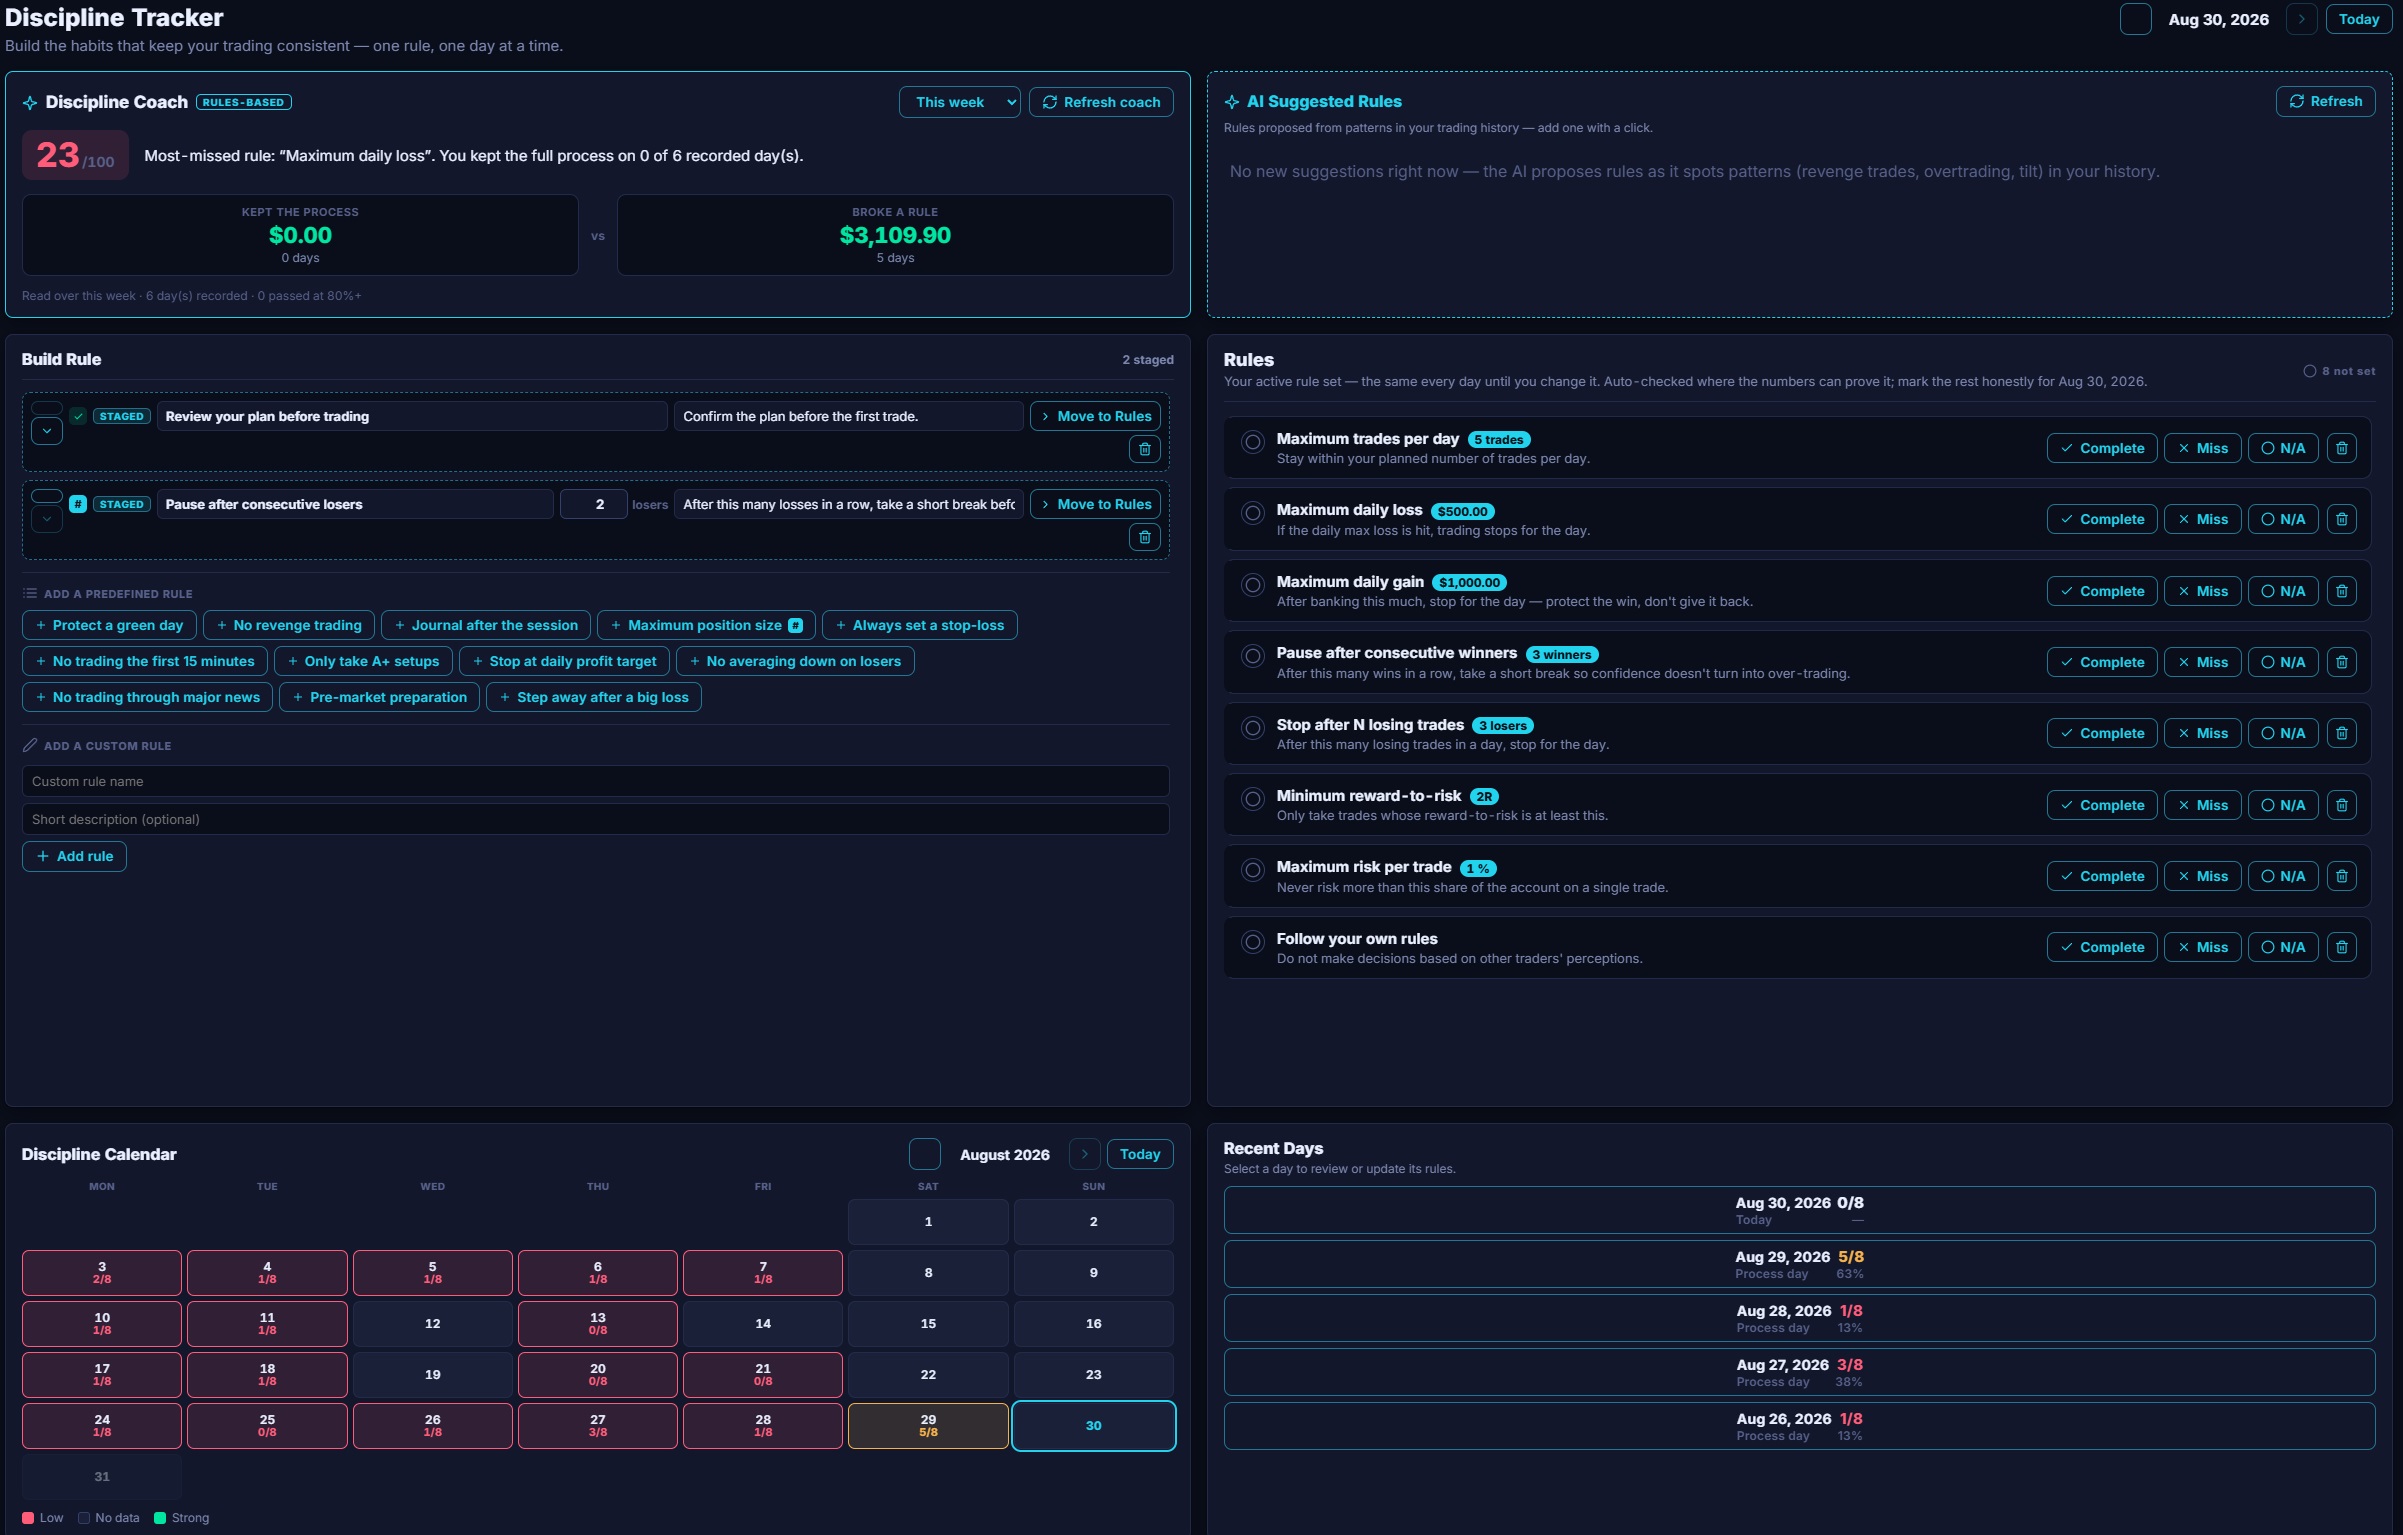
Task: Add predefined rule No revenge trading
Action: (288, 625)
